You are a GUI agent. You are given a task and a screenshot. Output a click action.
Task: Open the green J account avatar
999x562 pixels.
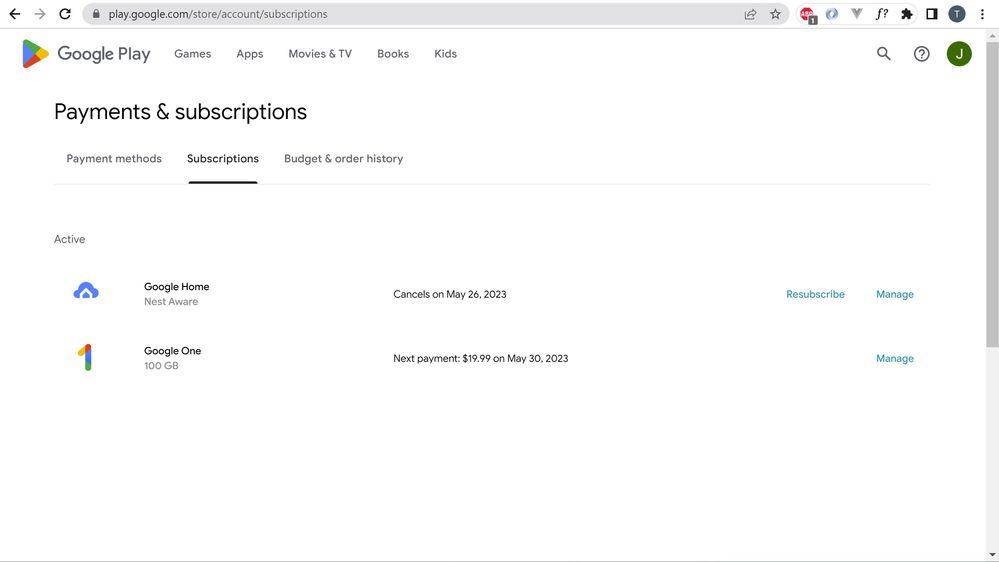[x=959, y=54]
